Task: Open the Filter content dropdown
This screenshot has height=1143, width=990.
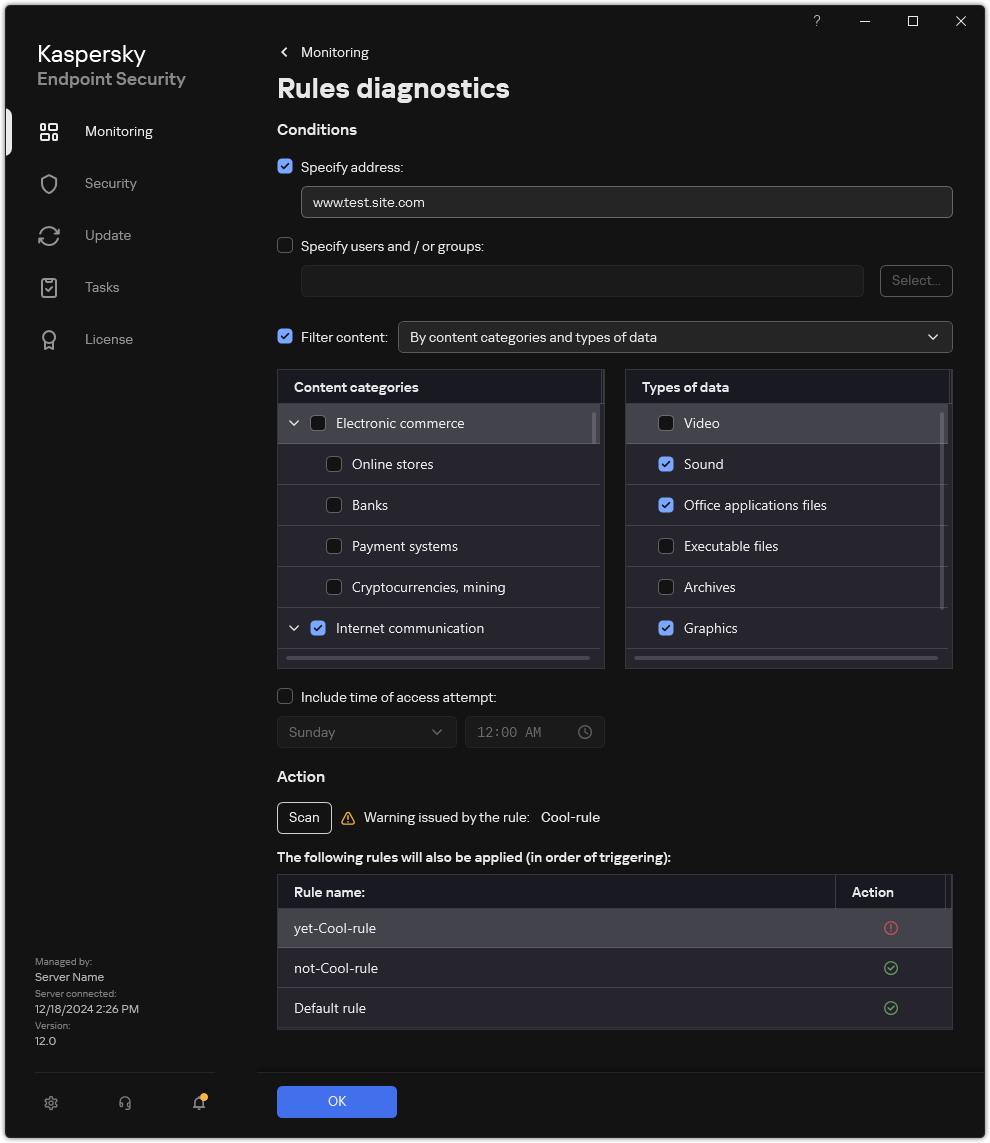Action: [674, 337]
